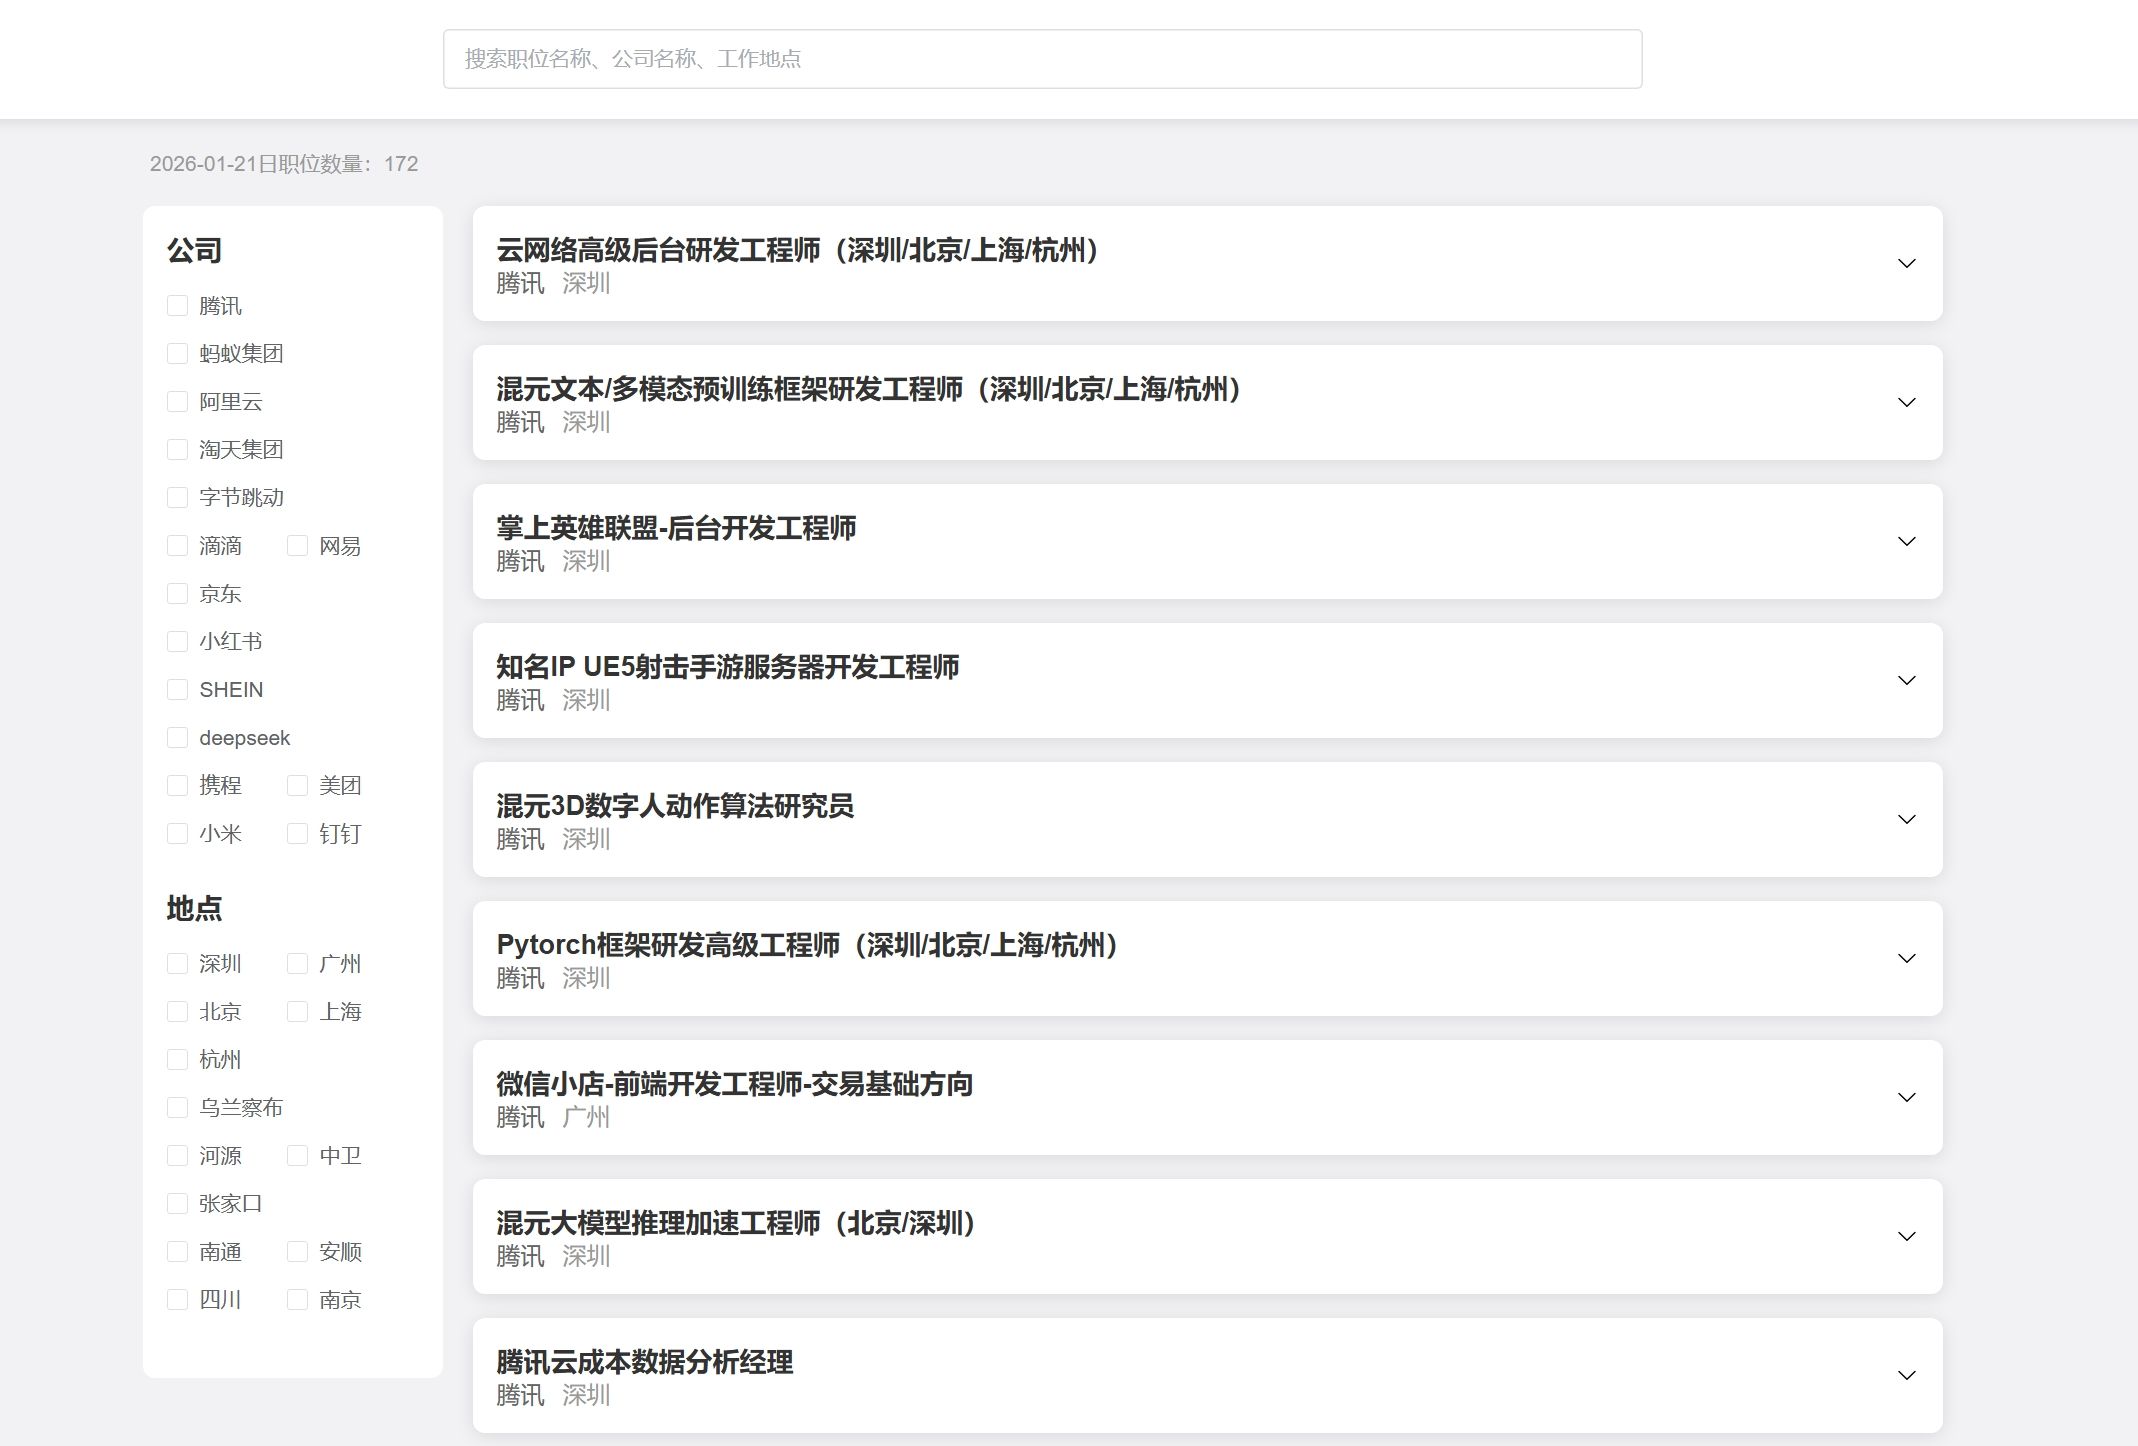Open the Pytorch框架研发高级工程师 job title
The width and height of the screenshot is (2138, 1446).
(x=807, y=945)
